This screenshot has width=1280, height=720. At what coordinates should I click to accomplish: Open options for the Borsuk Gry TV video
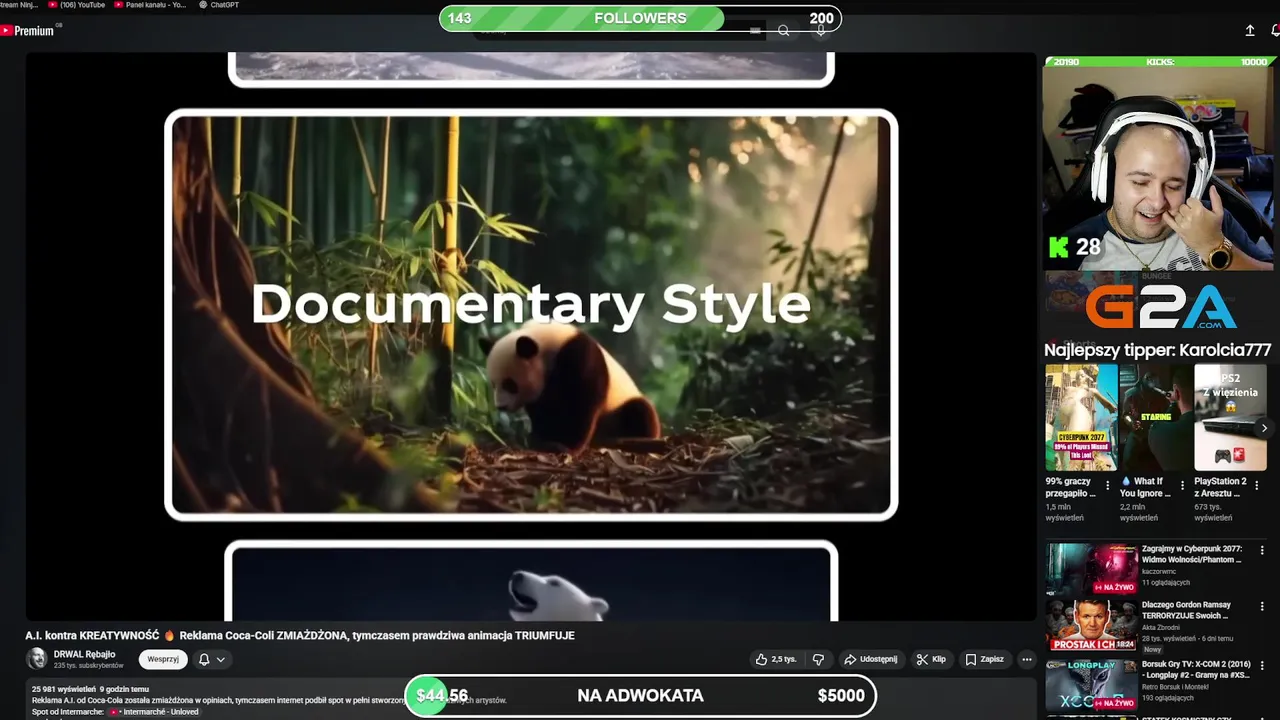(1262, 664)
